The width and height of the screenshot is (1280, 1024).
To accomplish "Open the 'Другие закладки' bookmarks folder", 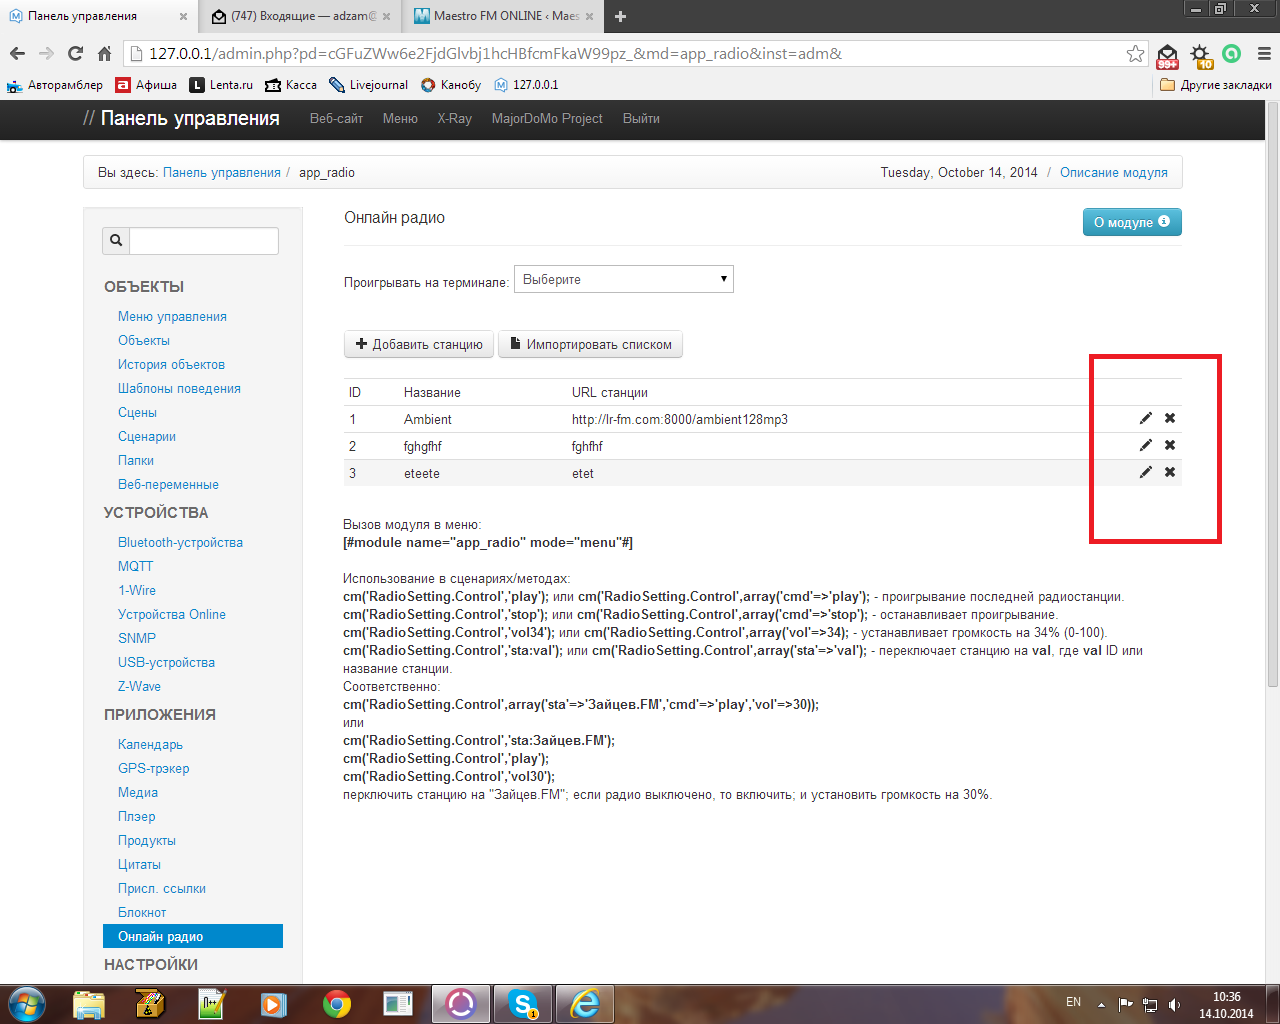I will pos(1216,85).
